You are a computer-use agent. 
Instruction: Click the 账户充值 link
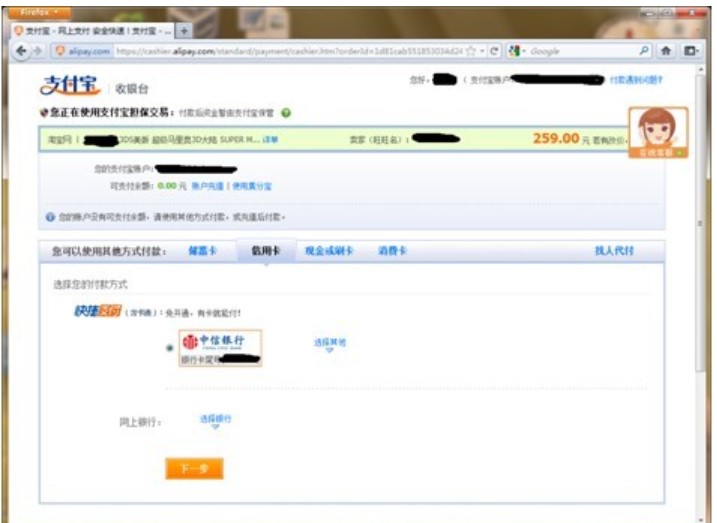coord(207,186)
